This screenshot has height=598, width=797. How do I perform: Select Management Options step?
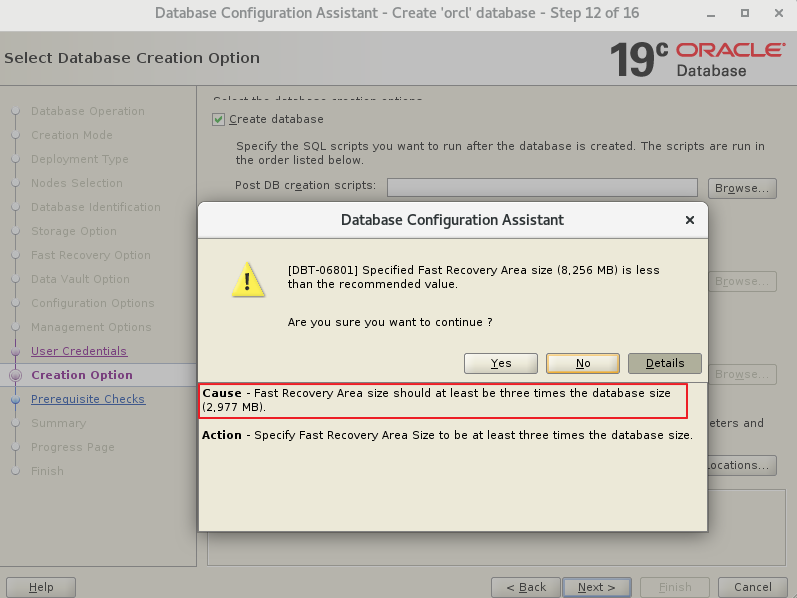pyautogui.click(x=91, y=327)
